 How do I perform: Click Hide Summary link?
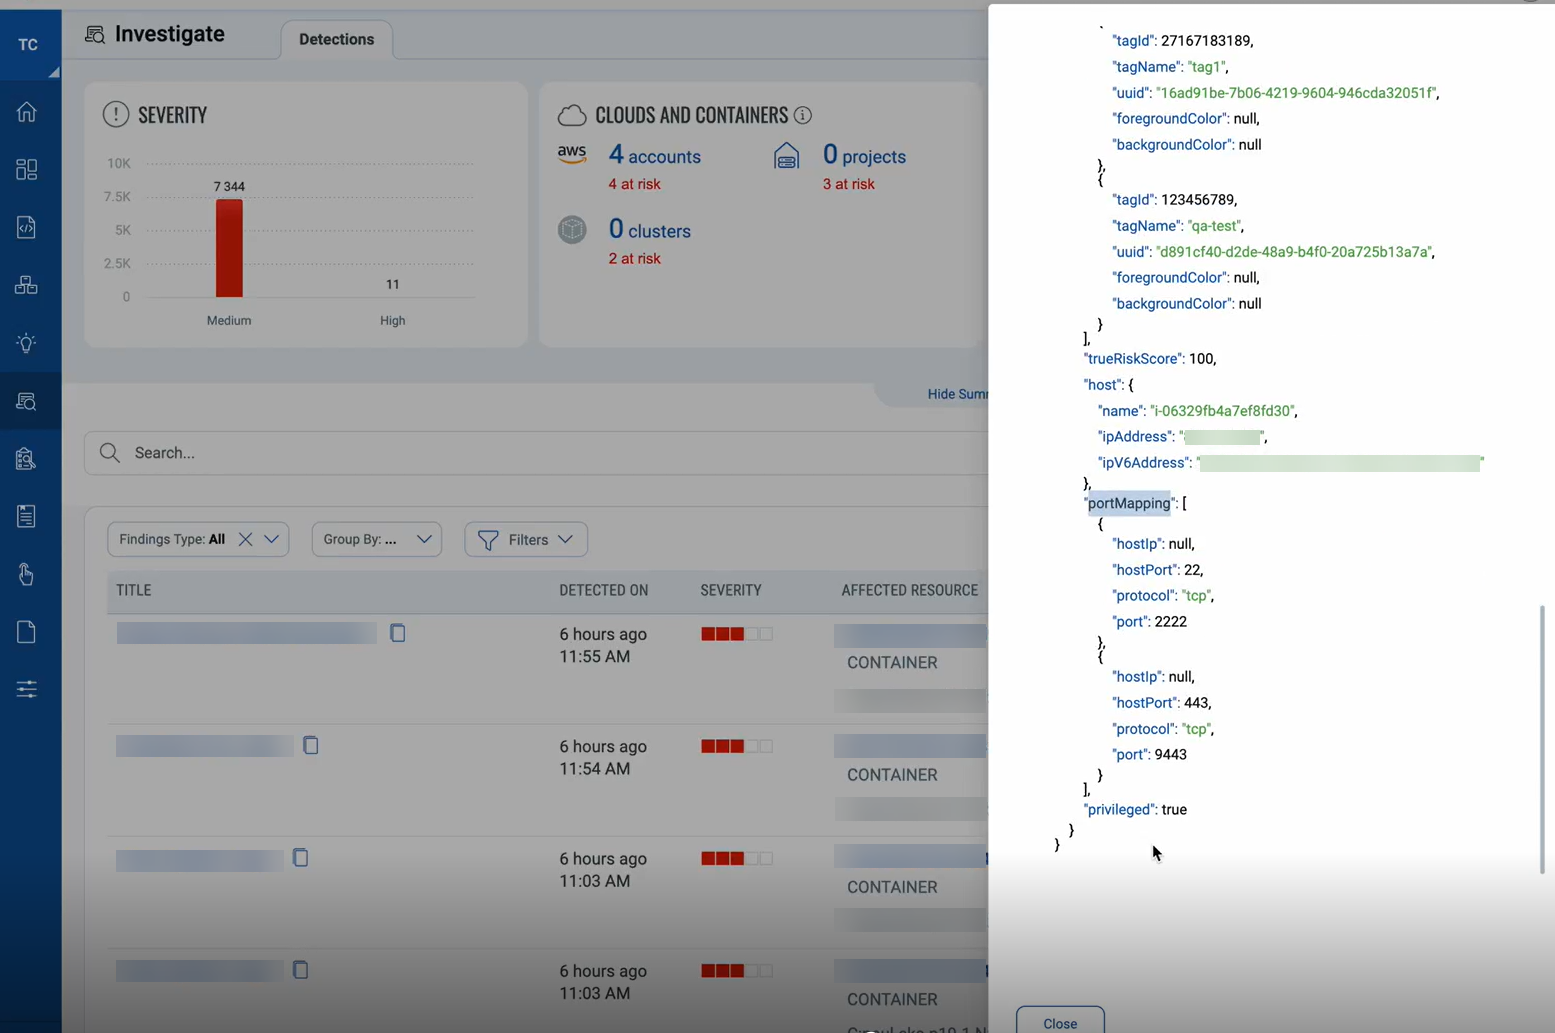(x=957, y=394)
